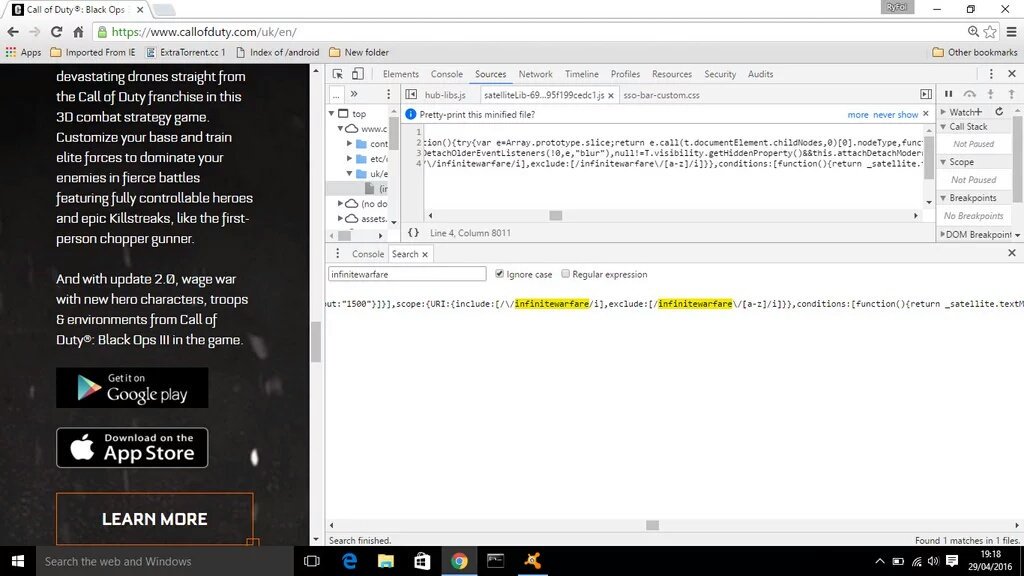
Task: Hide the Sources navigator pane
Action: [411, 95]
